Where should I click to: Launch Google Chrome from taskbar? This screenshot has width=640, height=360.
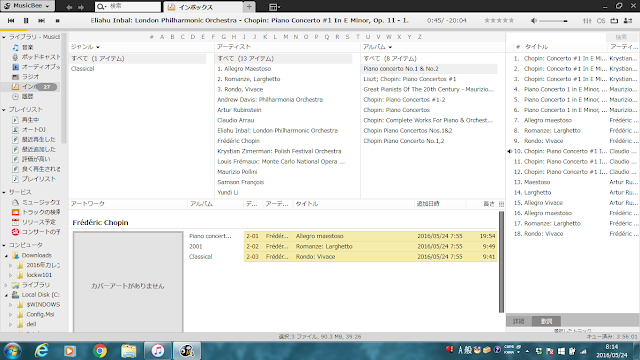tap(99, 351)
